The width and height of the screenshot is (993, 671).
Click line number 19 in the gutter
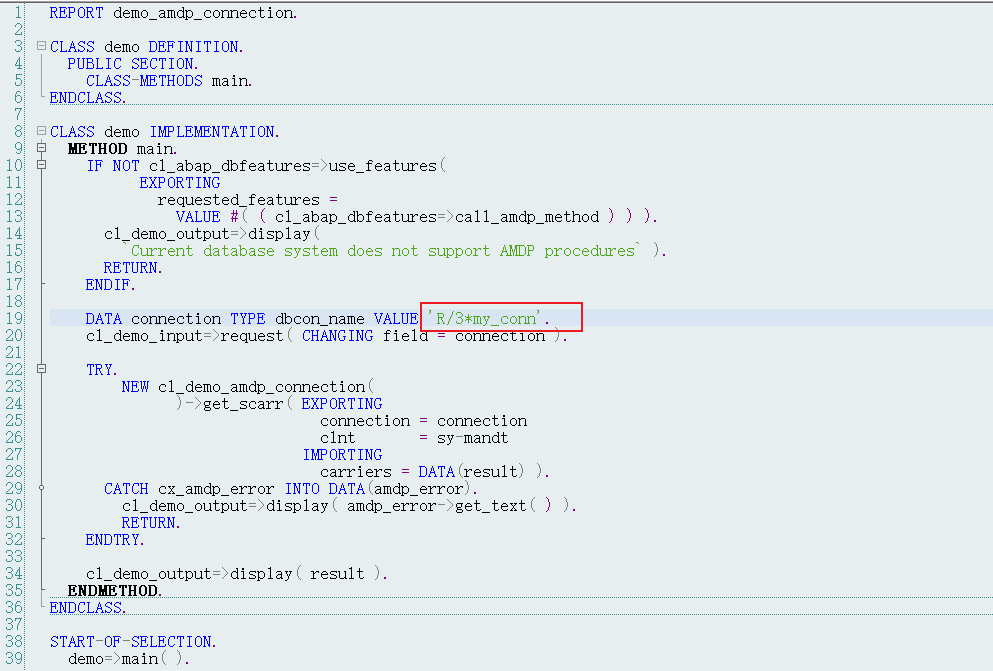click(14, 318)
